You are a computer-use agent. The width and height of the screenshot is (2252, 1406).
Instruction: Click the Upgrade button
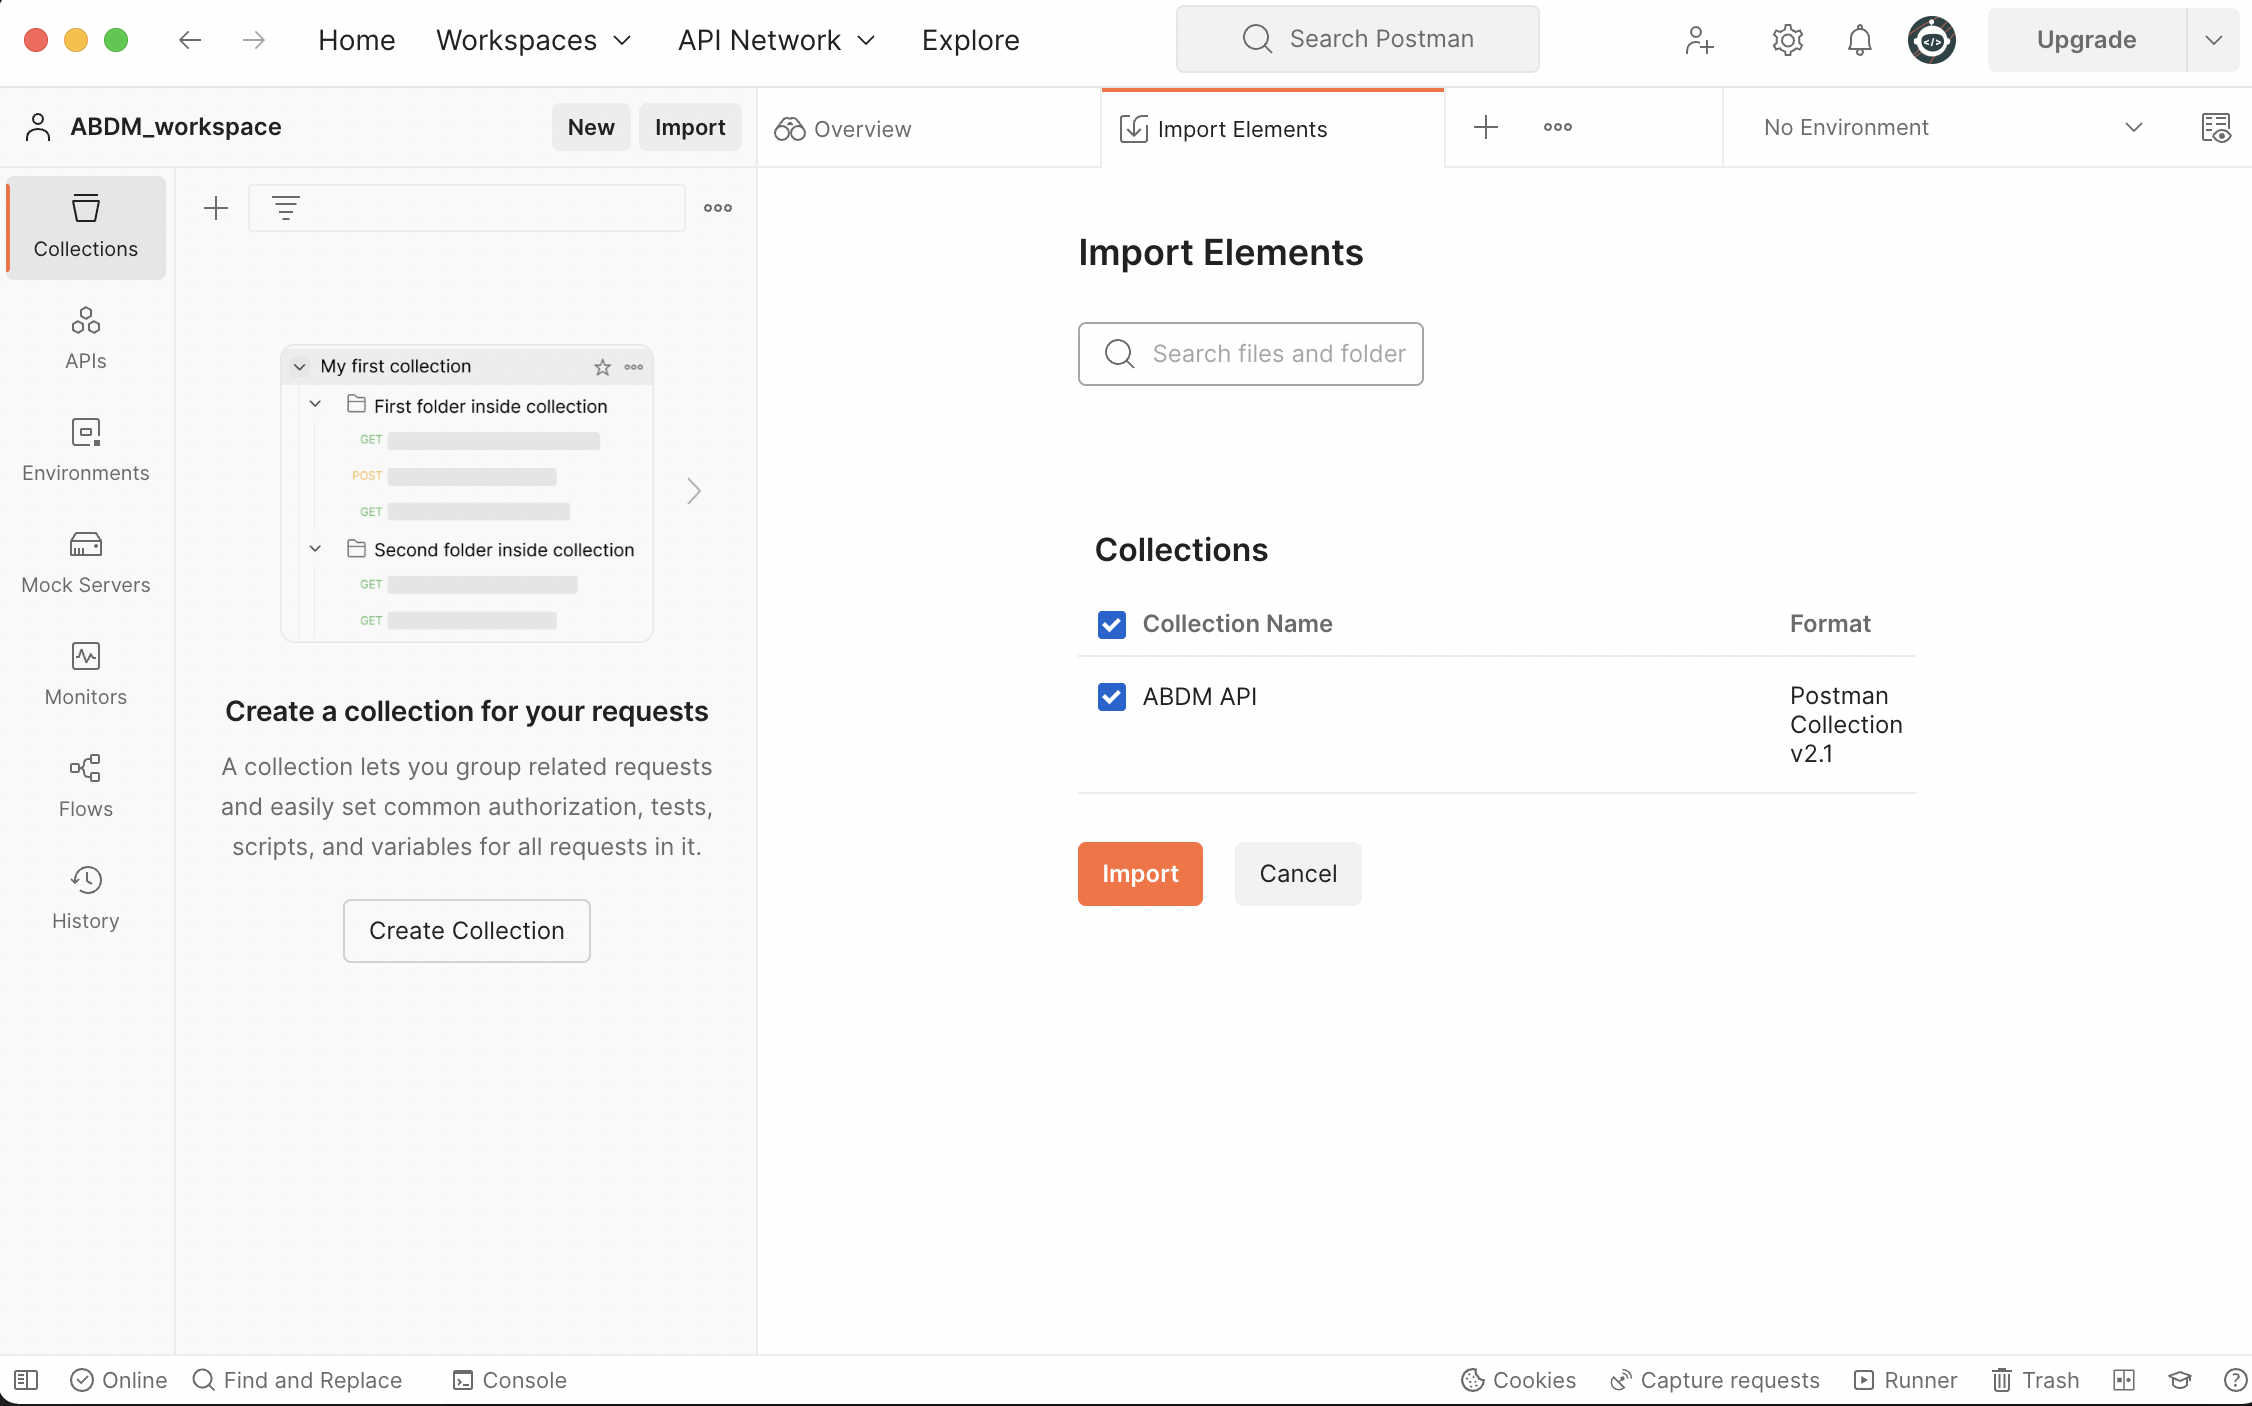click(2087, 40)
